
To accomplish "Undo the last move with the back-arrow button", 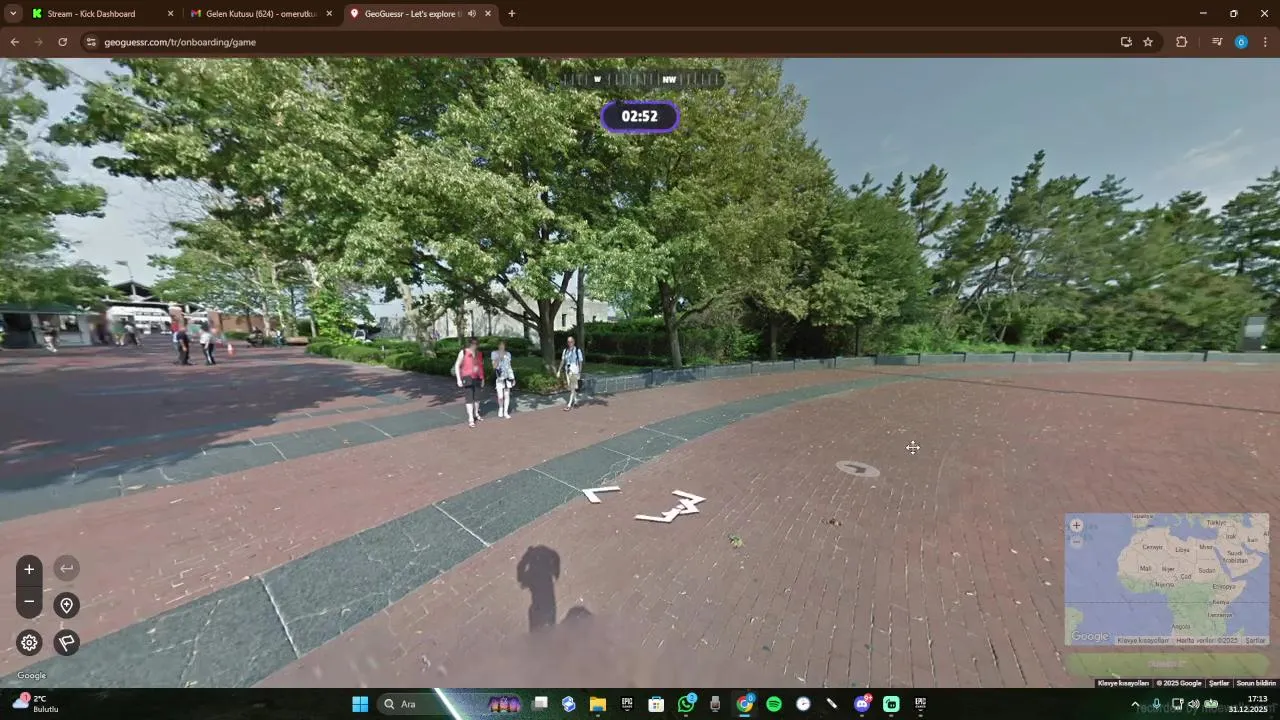I will (66, 569).
